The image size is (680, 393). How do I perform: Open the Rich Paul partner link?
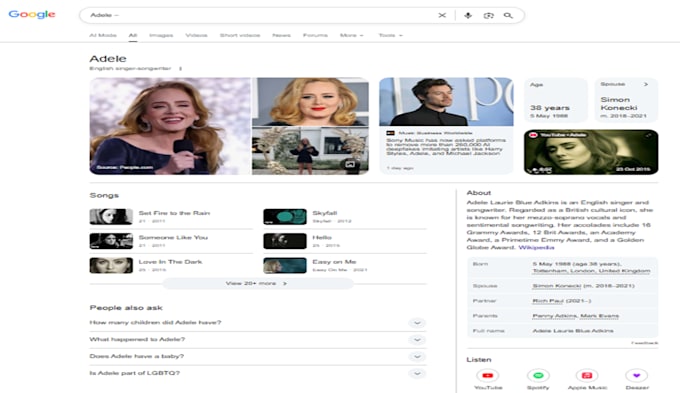(x=548, y=301)
